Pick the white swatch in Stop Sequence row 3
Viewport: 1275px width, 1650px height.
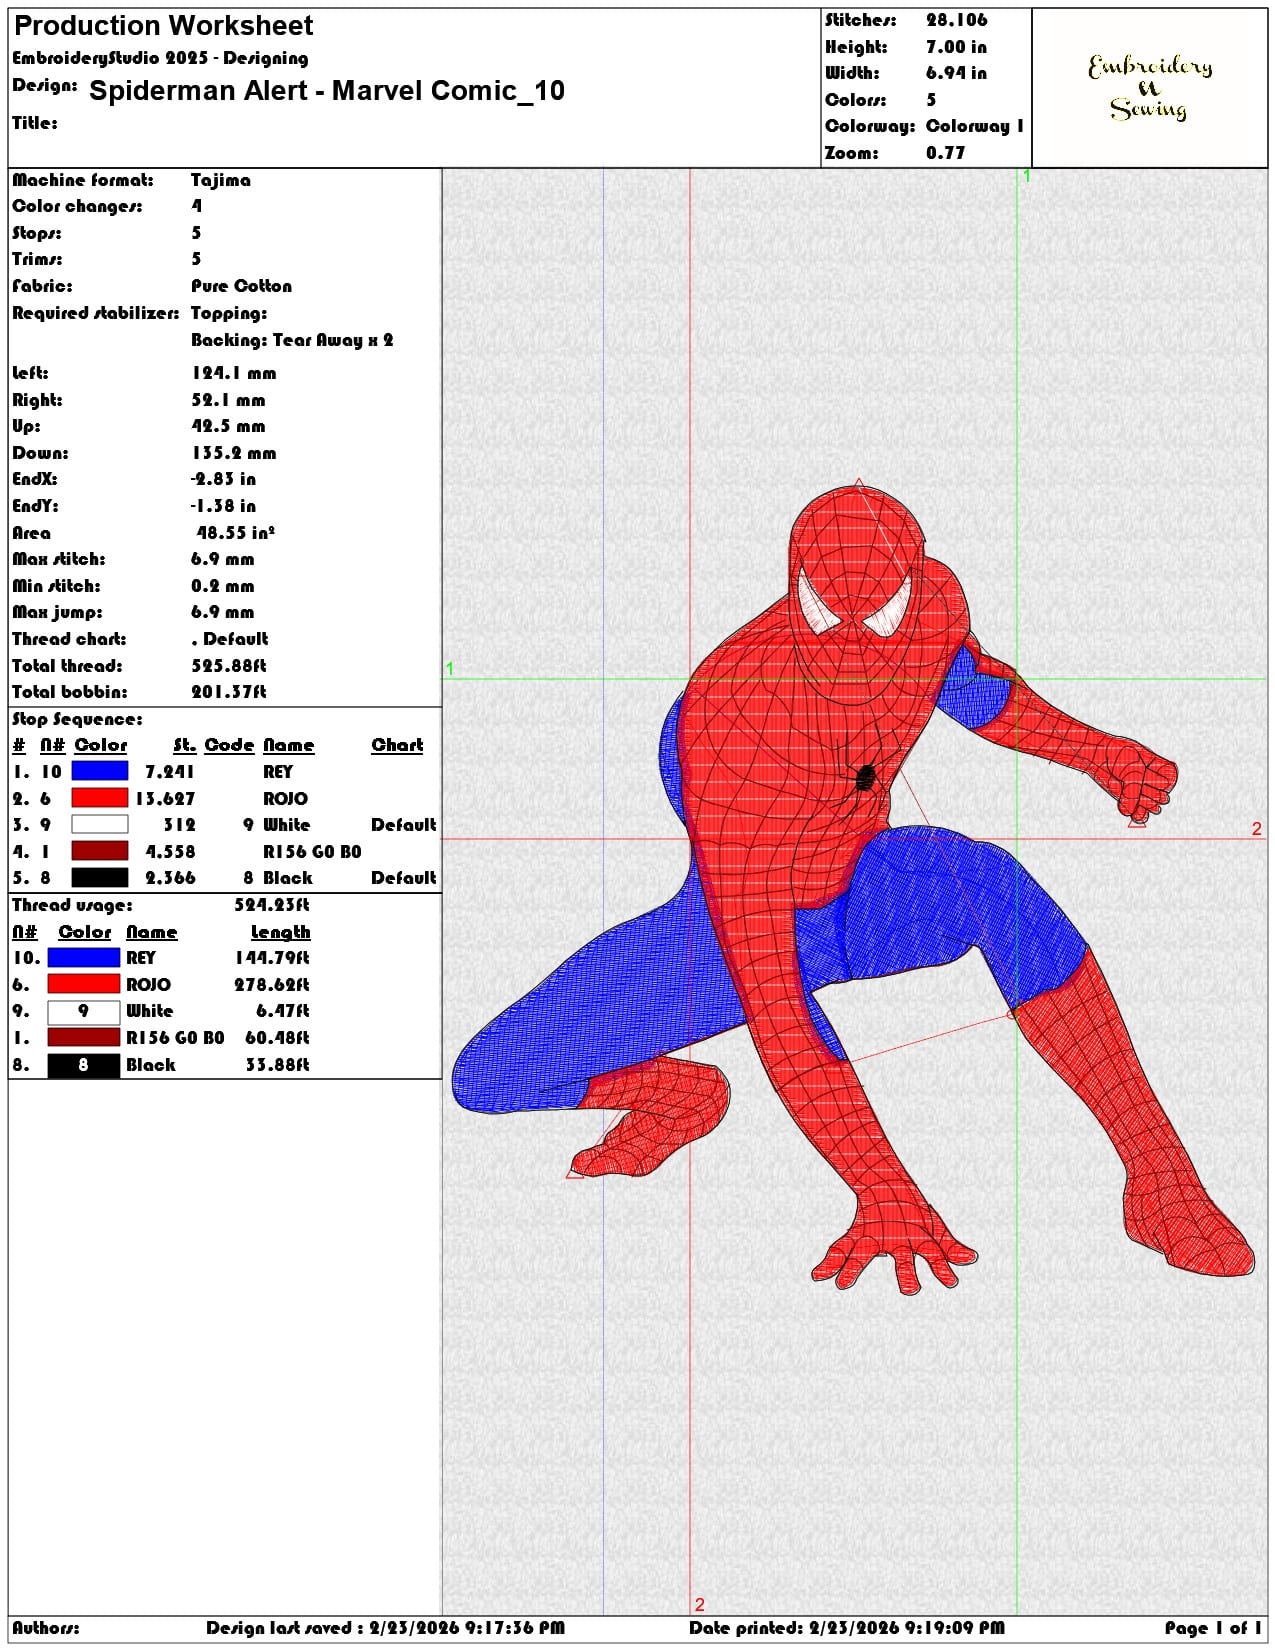point(100,824)
